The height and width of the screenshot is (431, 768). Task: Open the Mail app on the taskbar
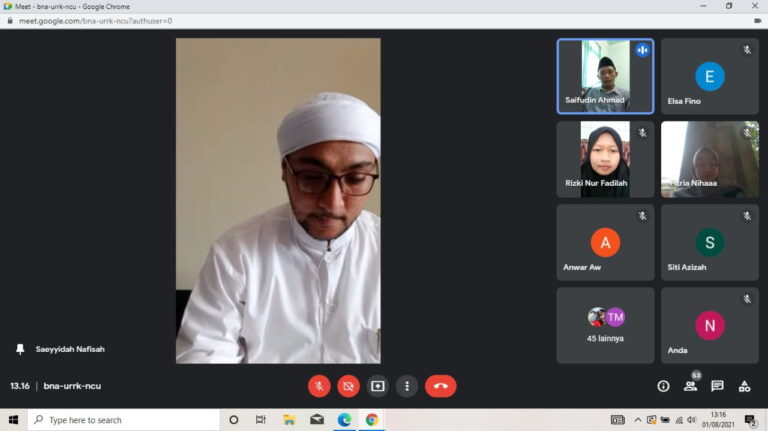tap(317, 420)
